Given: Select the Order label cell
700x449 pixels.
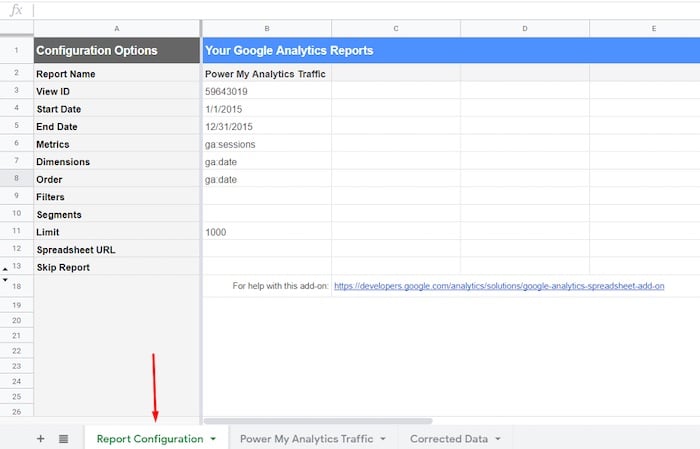Looking at the screenshot, I should pyautogui.click(x=117, y=179).
